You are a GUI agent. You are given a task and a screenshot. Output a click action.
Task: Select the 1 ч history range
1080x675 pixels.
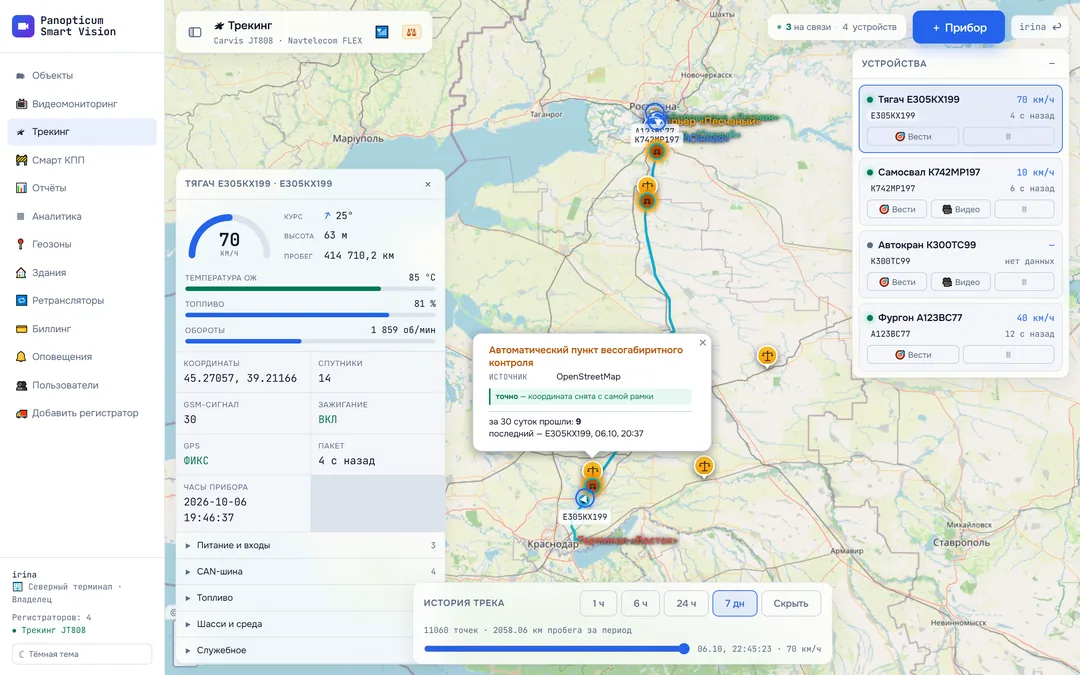(x=598, y=603)
